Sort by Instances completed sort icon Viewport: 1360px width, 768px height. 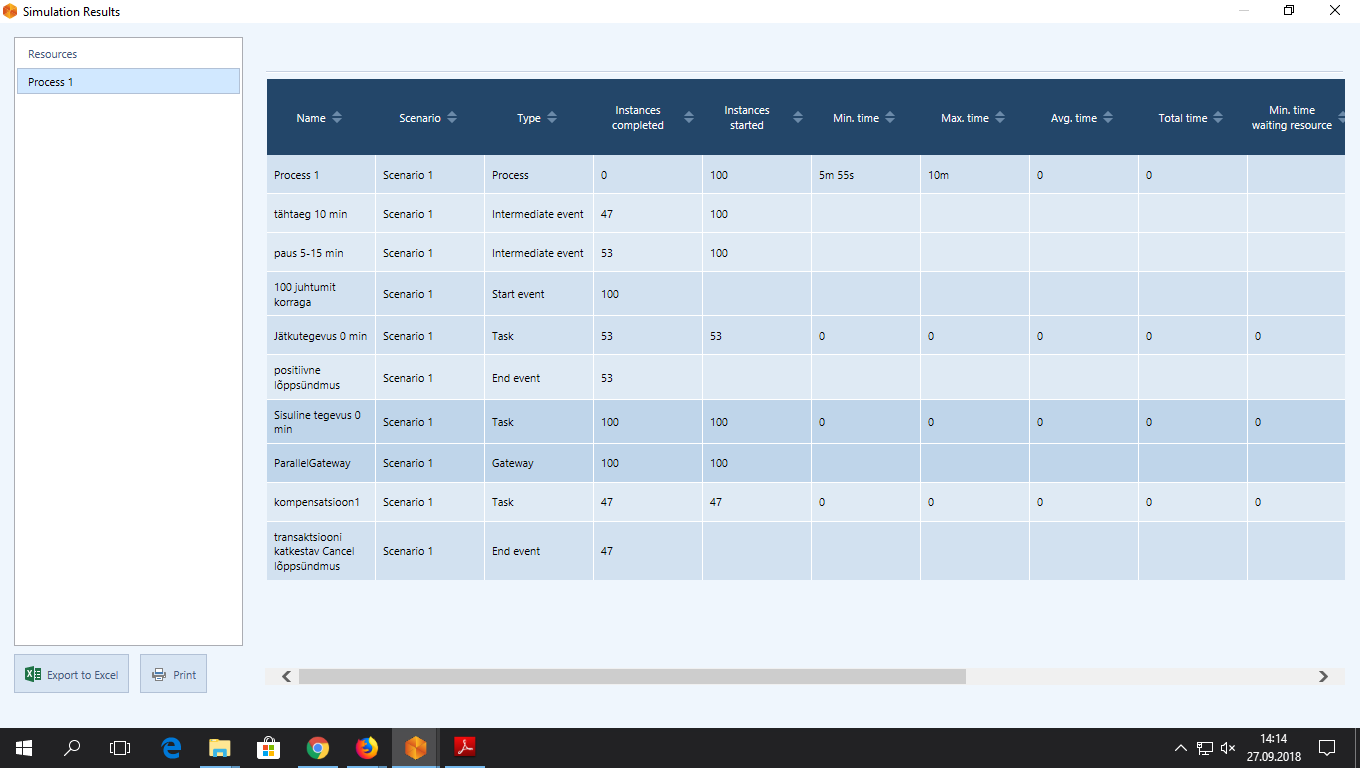(688, 118)
